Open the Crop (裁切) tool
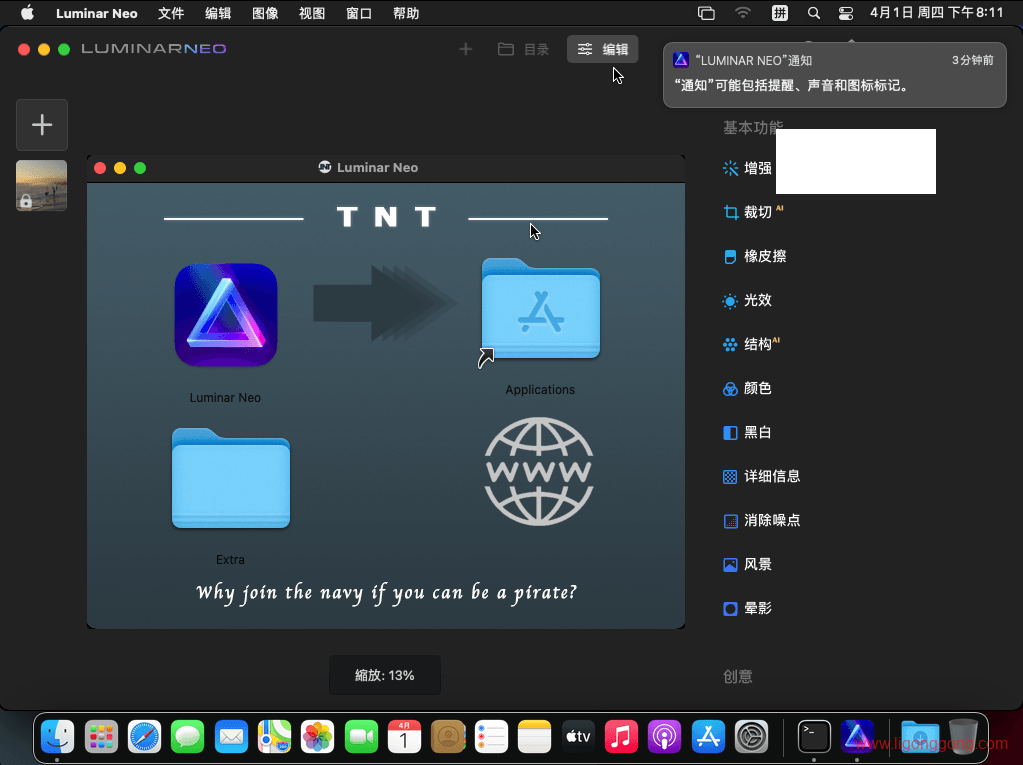Viewport: 1023px width, 765px height. tap(753, 212)
